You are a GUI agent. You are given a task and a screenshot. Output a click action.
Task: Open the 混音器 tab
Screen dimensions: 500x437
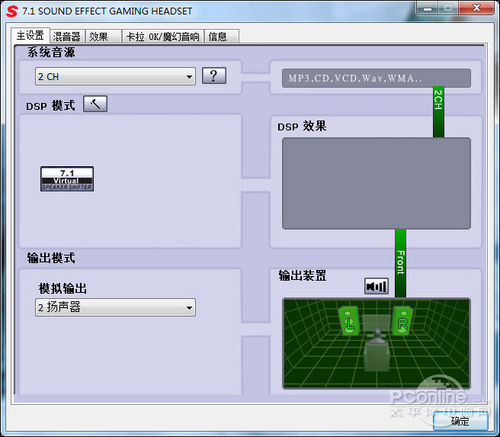67,36
